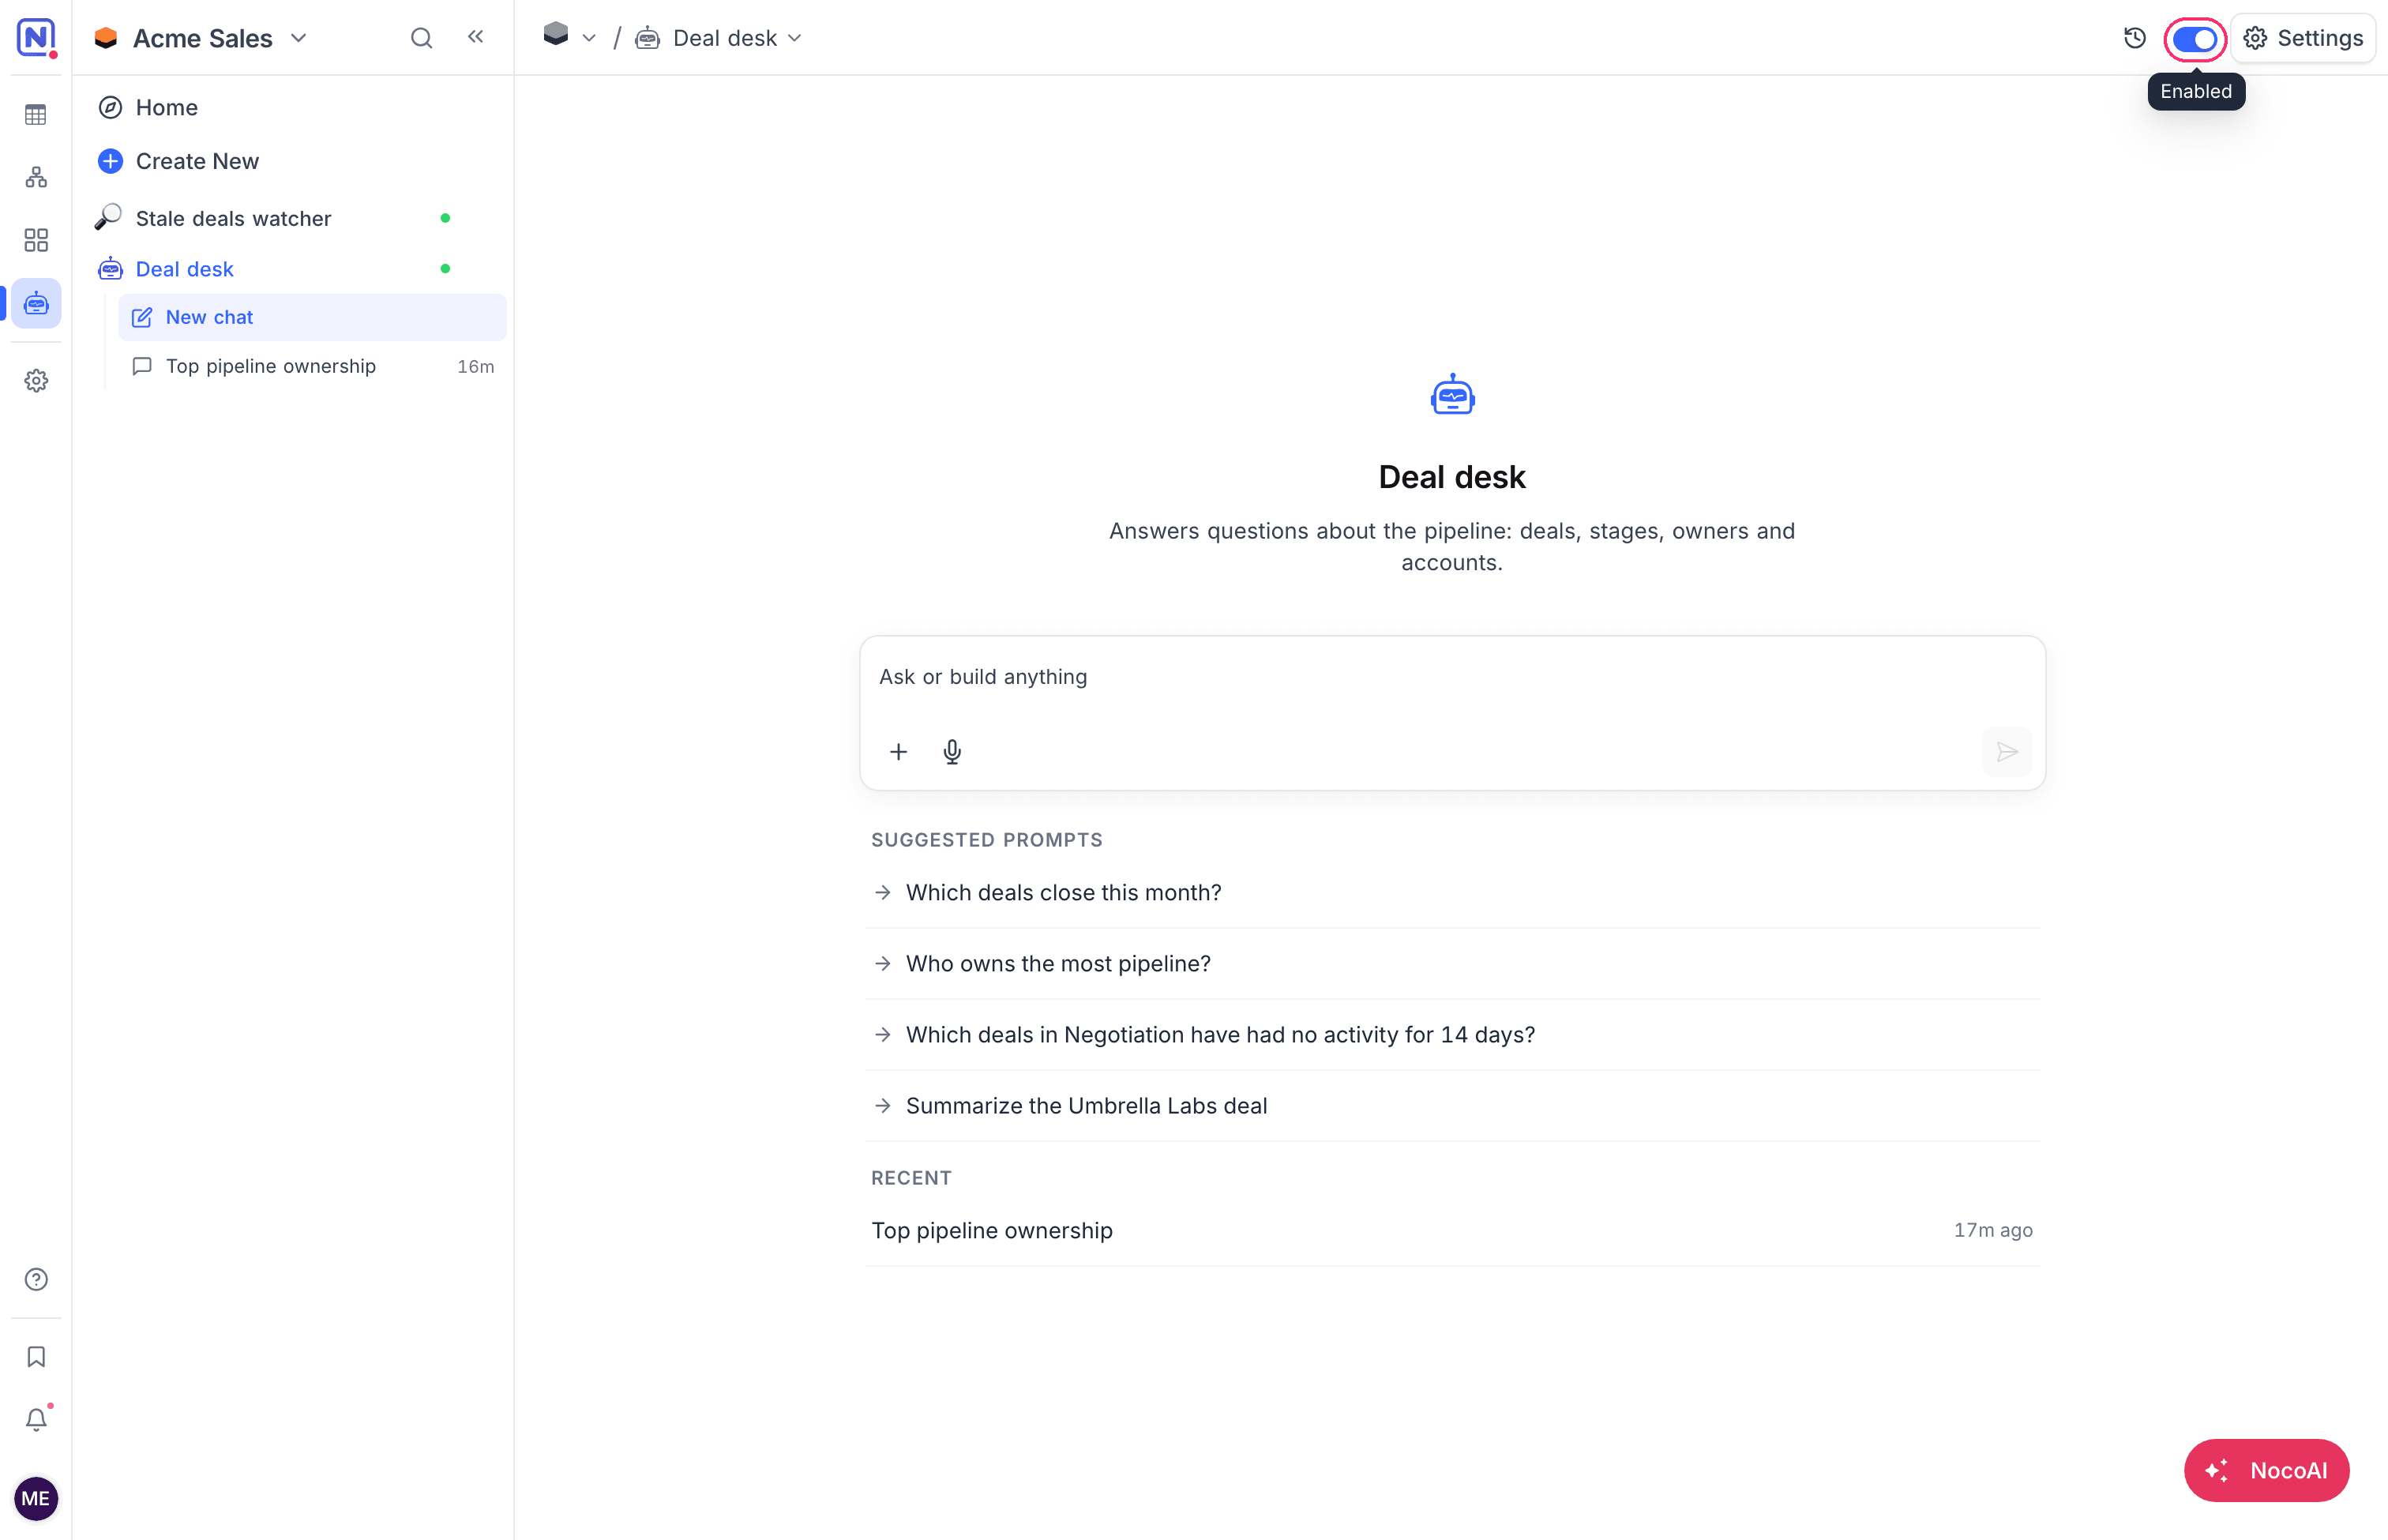Image resolution: width=2388 pixels, height=1540 pixels.
Task: Start a New chat in sidebar
Action: coord(312,317)
